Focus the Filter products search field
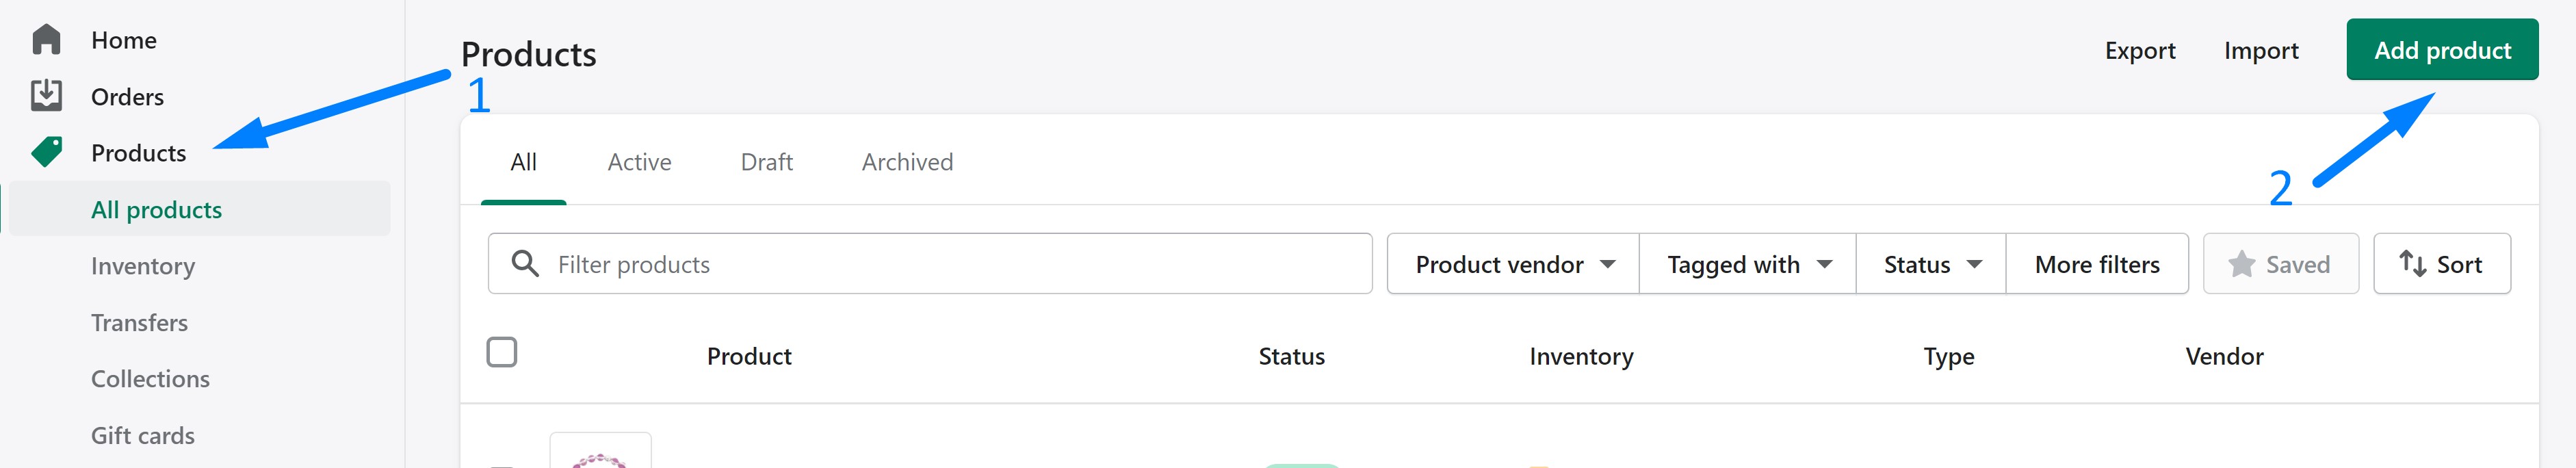2576x468 pixels. point(929,264)
